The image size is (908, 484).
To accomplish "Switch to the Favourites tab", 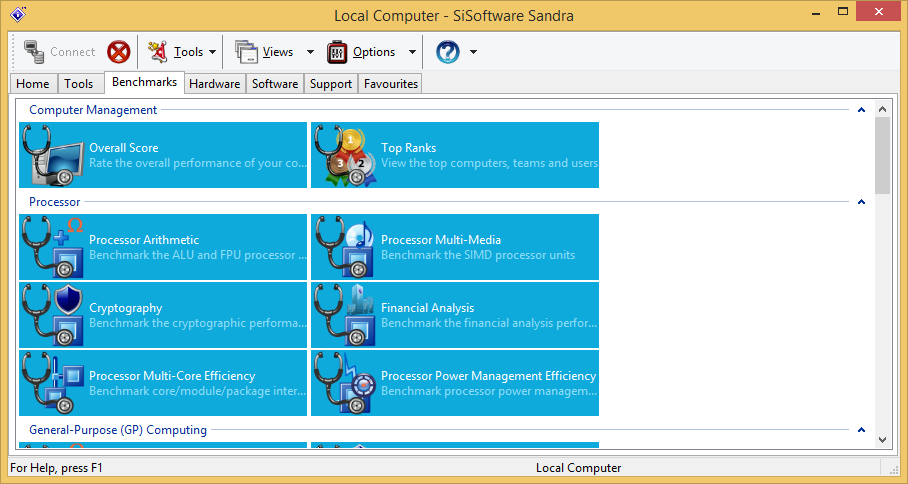I will tap(391, 84).
